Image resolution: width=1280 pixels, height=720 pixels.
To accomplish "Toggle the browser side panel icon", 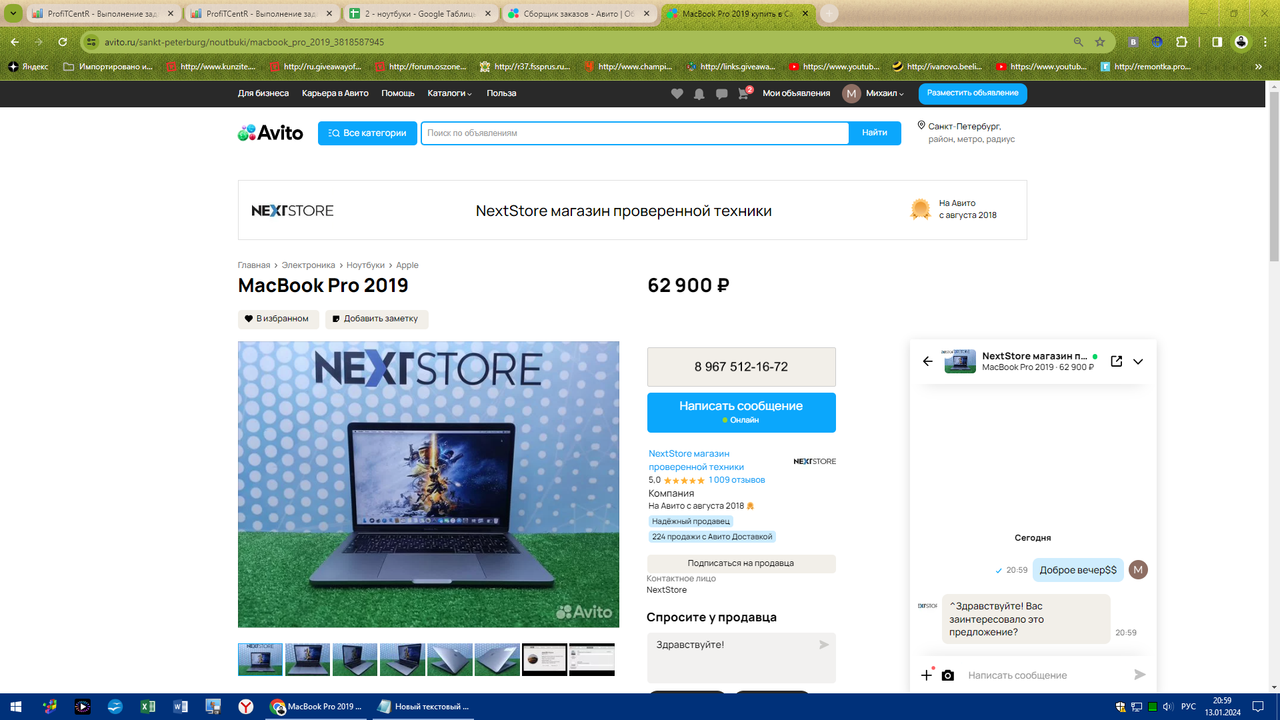I will tap(1217, 42).
